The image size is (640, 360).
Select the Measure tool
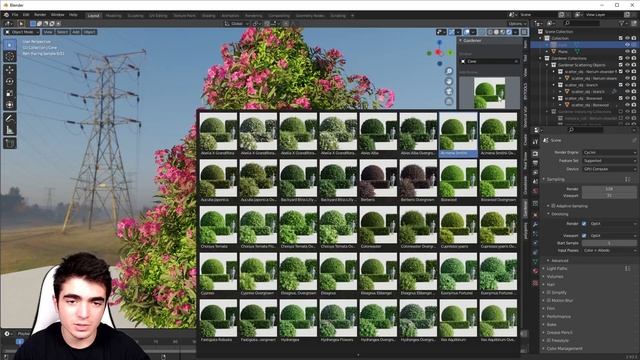pyautogui.click(x=10, y=130)
